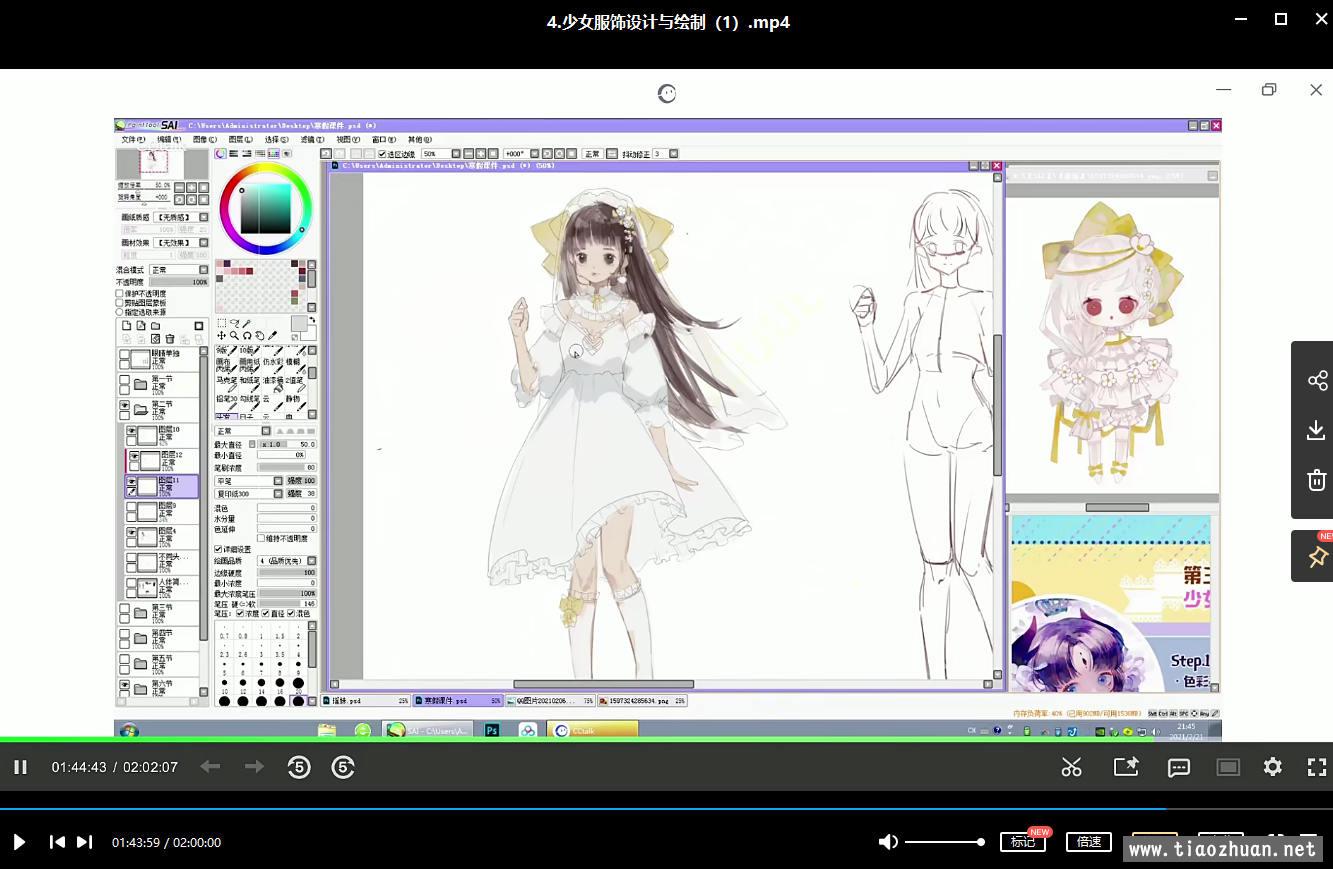Open the player settings gear
This screenshot has width=1333, height=869.
click(1272, 767)
